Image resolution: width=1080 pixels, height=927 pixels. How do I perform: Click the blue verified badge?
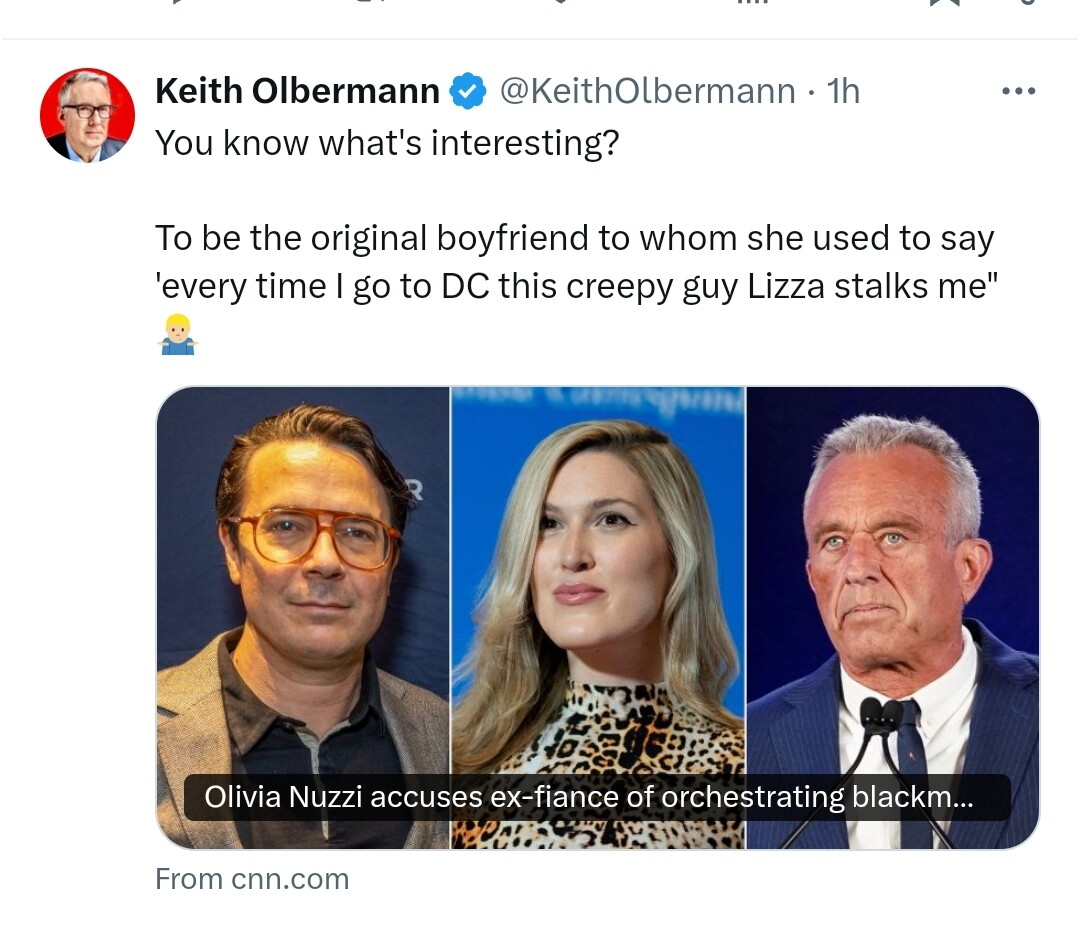pyautogui.click(x=467, y=92)
